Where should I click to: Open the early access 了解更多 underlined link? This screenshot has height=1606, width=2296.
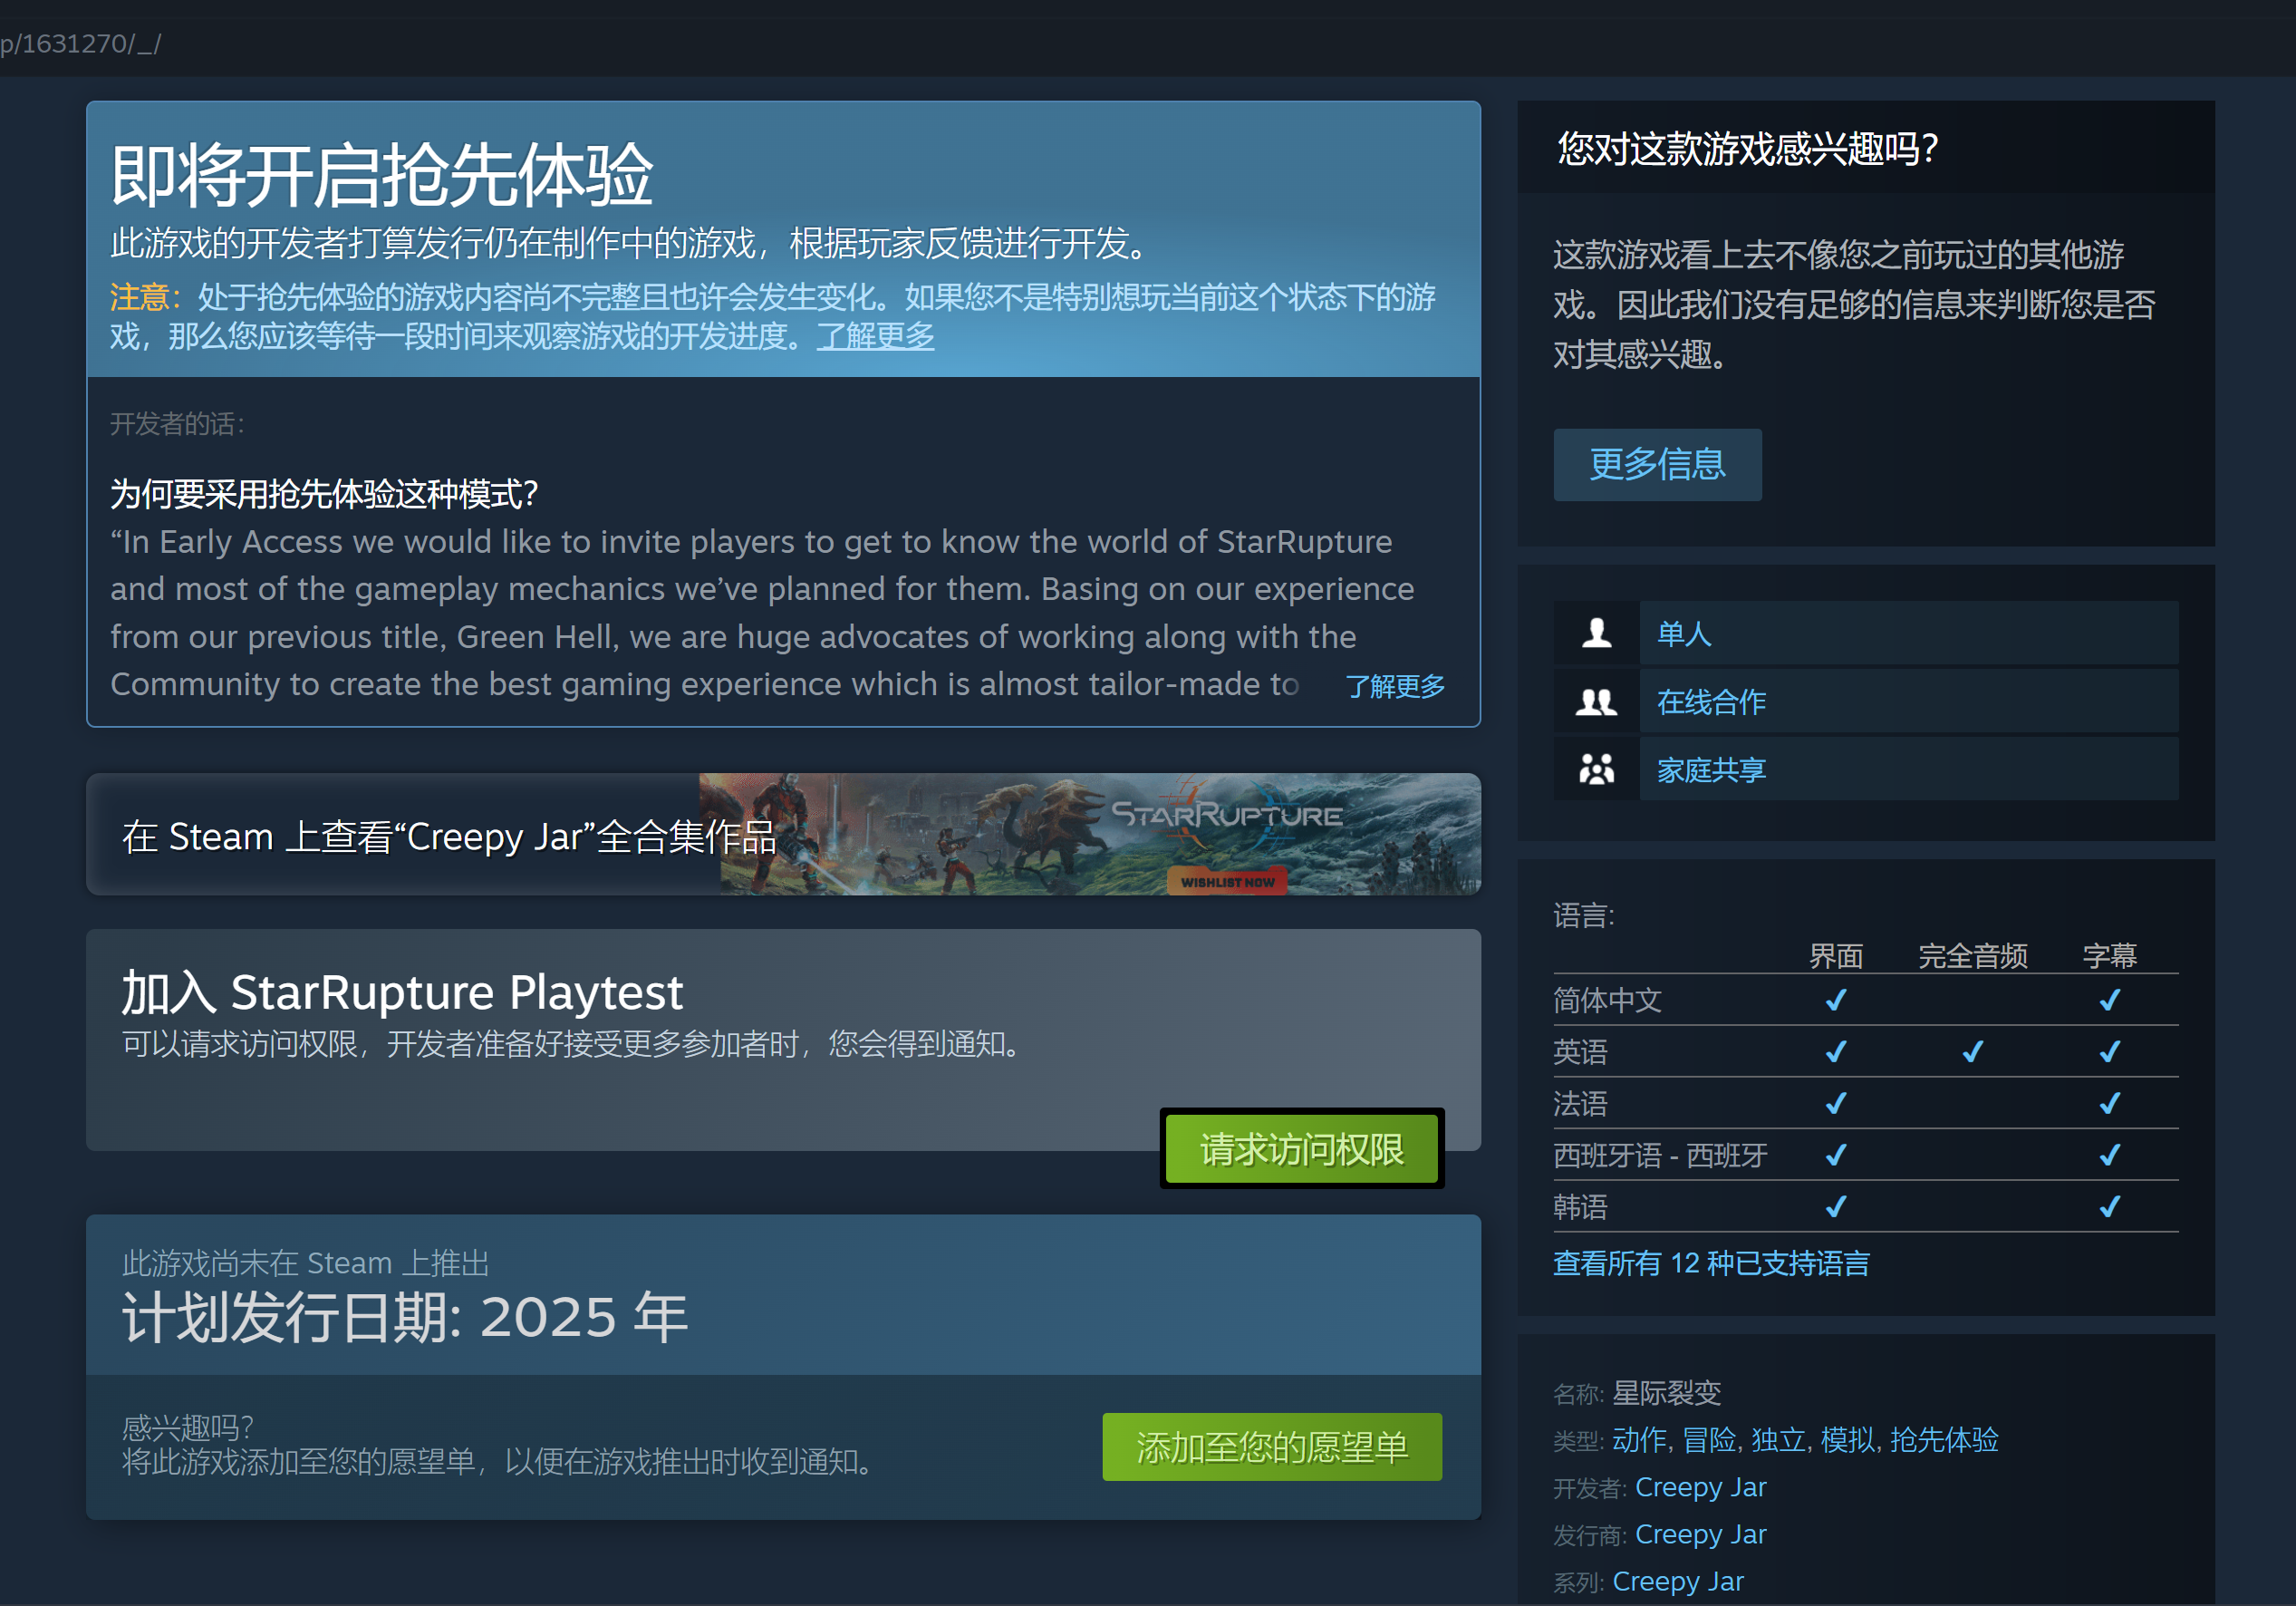coord(875,336)
